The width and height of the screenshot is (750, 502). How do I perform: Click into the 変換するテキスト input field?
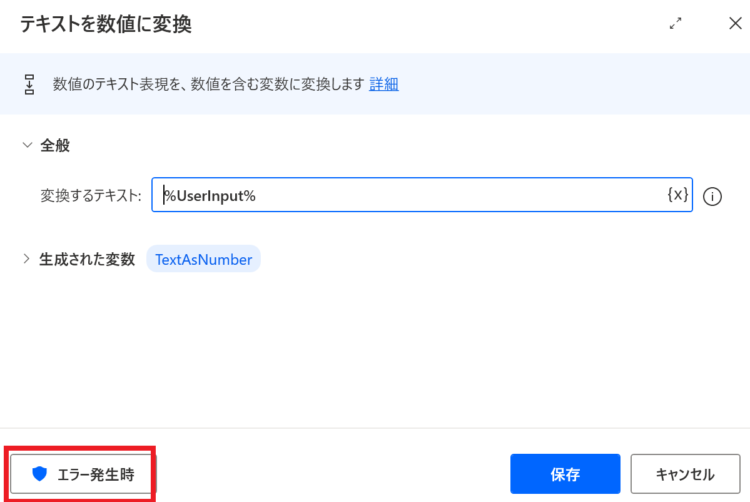422,195
